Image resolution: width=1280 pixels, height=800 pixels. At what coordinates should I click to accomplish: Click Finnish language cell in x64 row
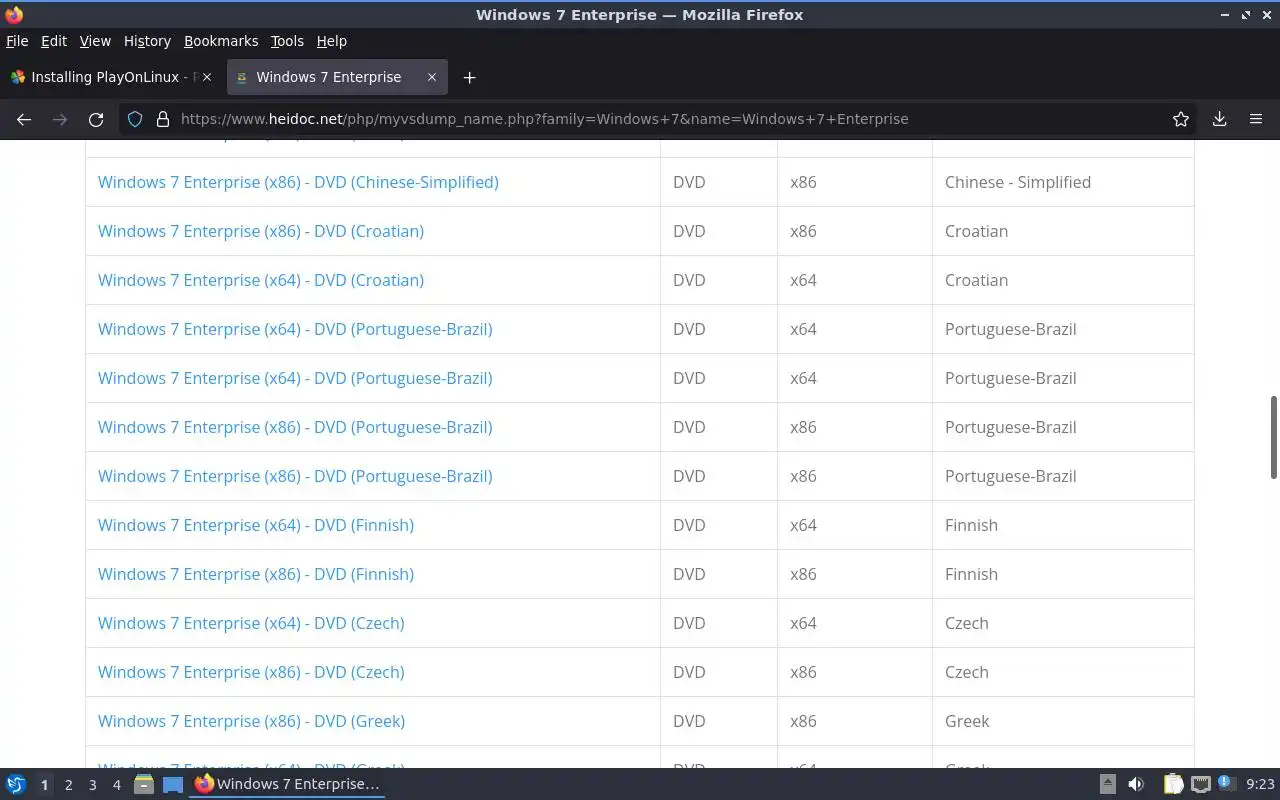coord(1062,525)
